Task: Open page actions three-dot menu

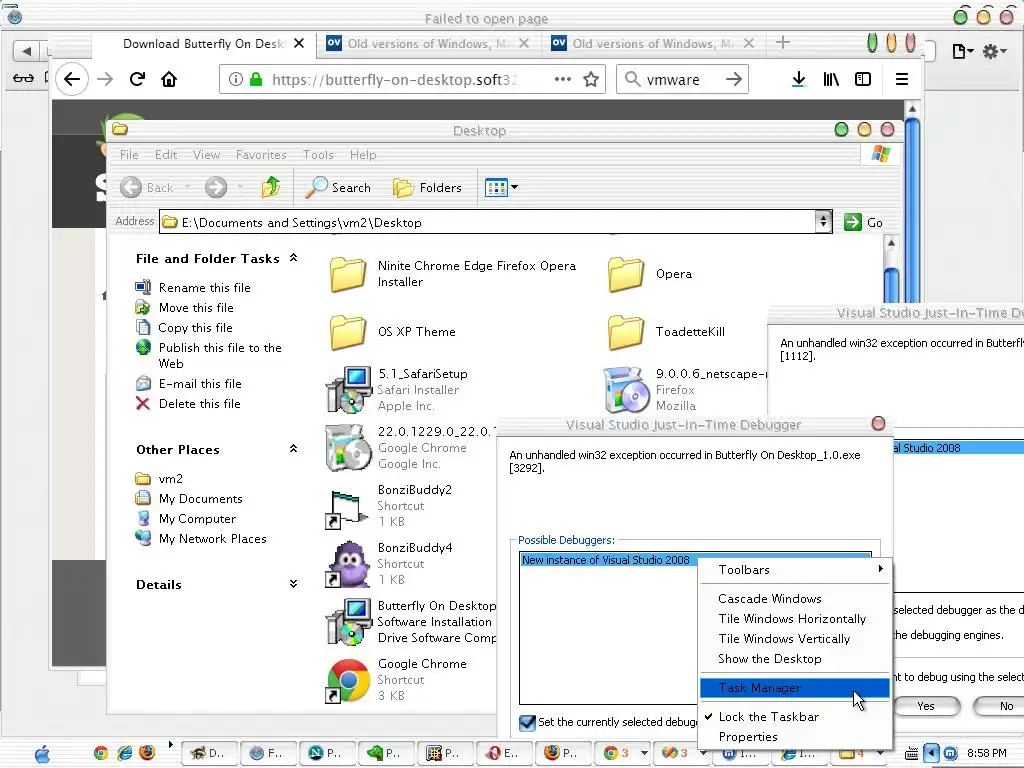Action: (562, 79)
